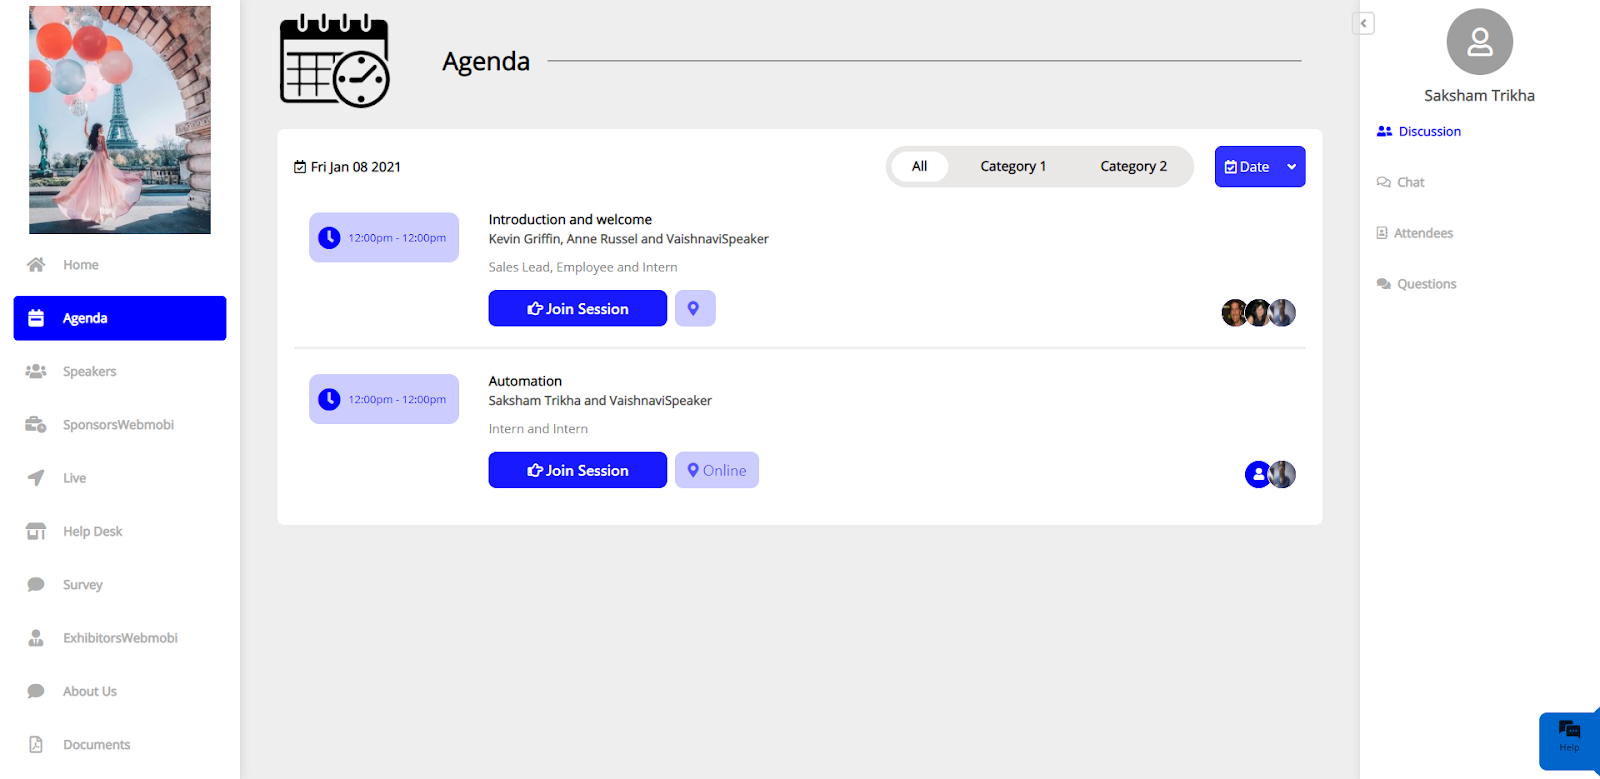This screenshot has height=779, width=1600.
Task: Open the Questions tab
Action: coord(1426,284)
